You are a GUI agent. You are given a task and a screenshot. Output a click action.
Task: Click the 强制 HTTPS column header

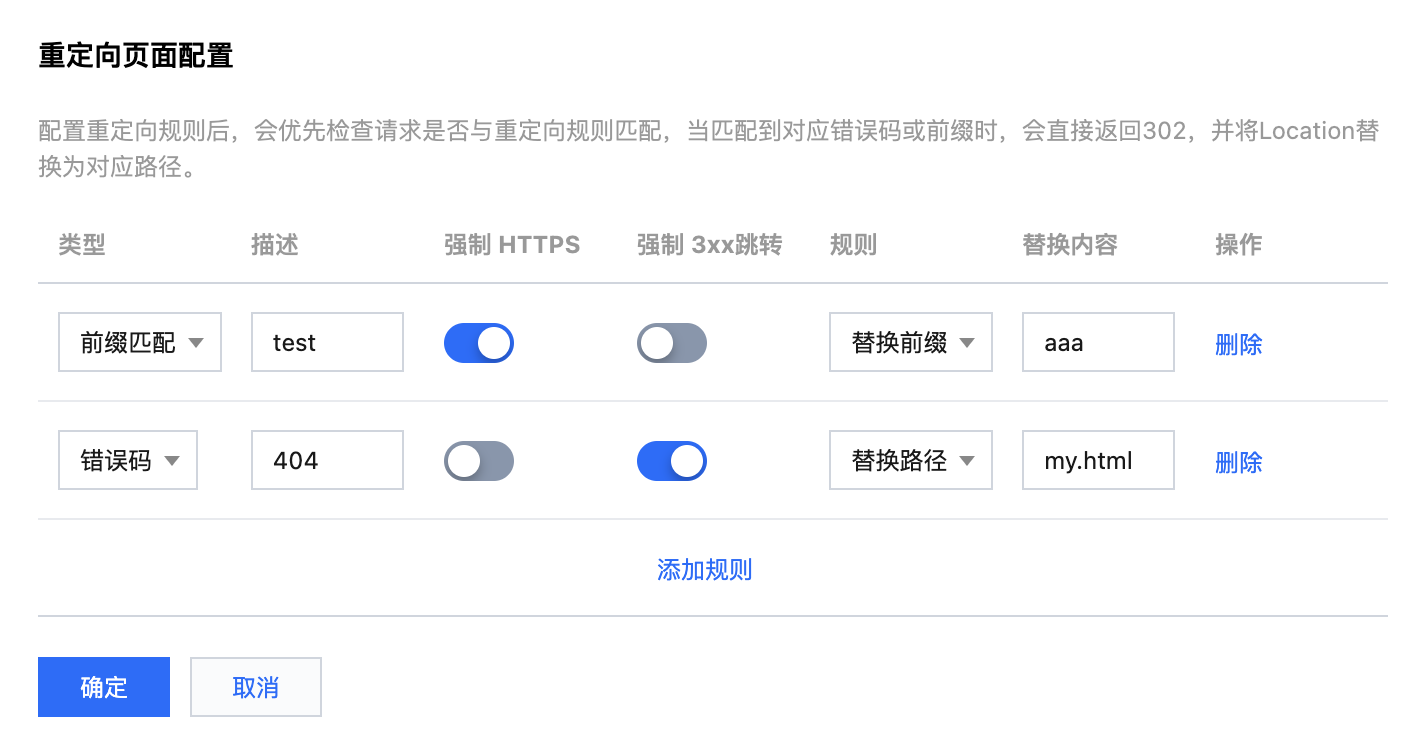pos(512,245)
